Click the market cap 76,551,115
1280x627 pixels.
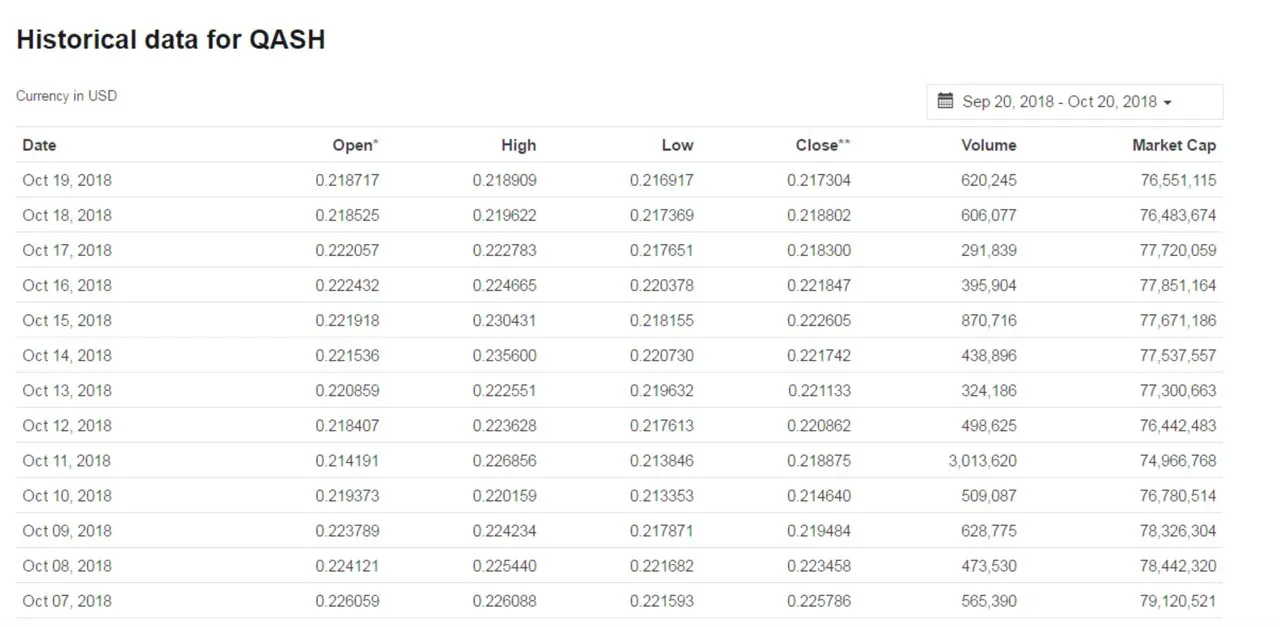(1178, 181)
